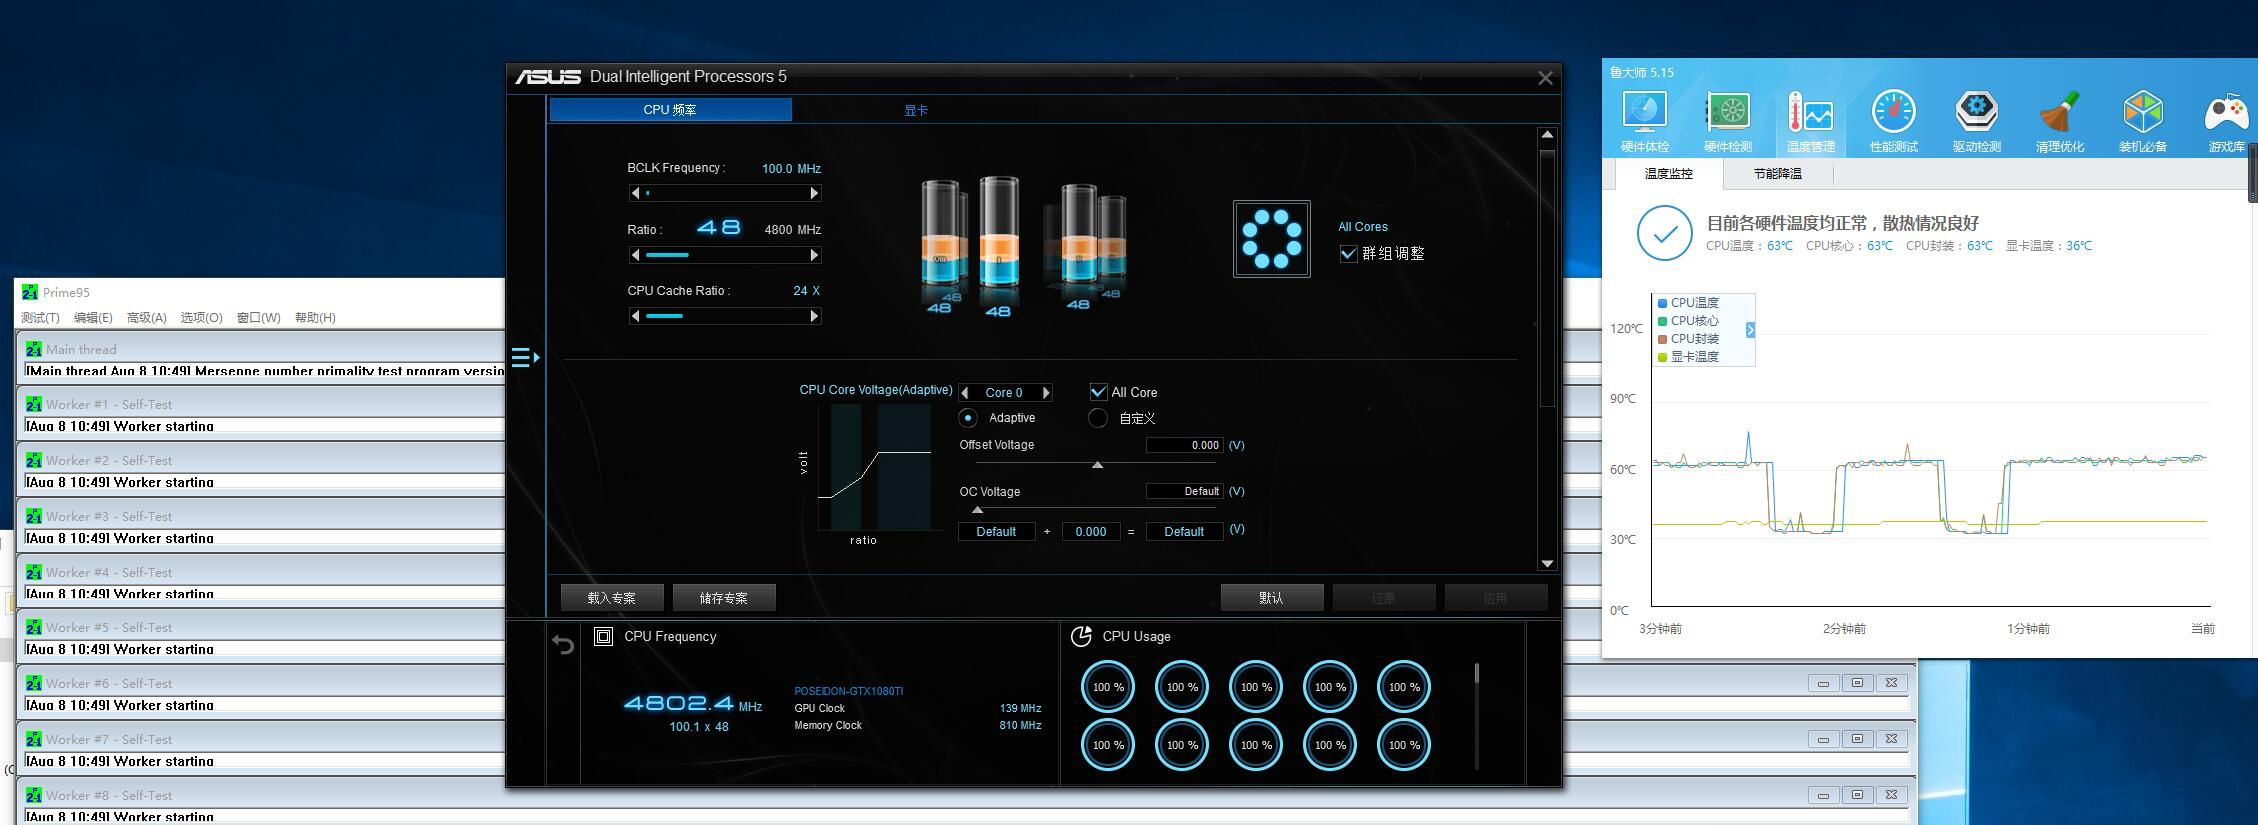Click the Offset Voltage slider handle

tap(1097, 465)
